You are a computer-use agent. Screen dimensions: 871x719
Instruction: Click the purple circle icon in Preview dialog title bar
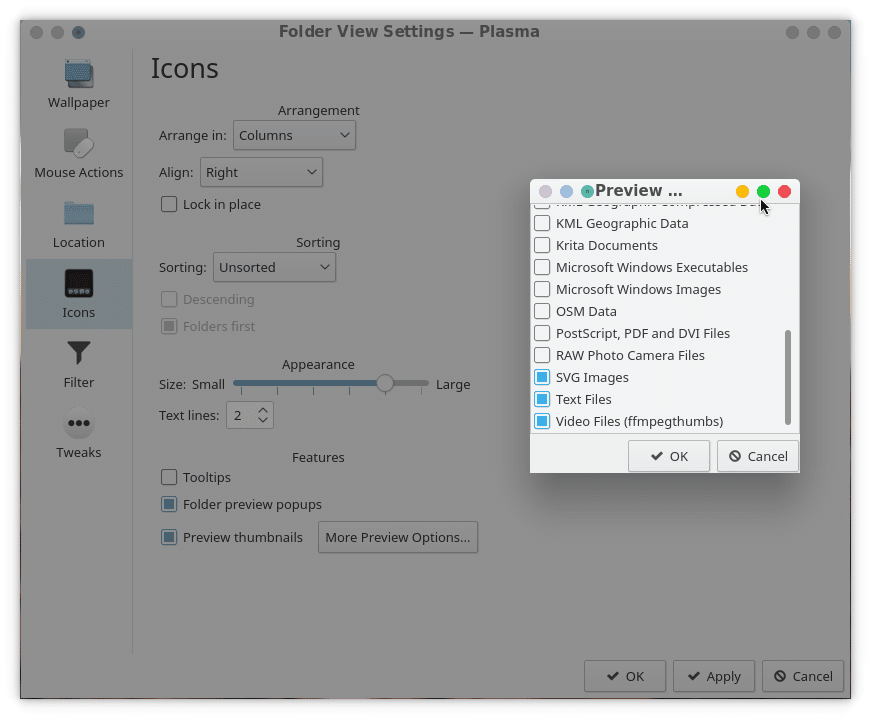point(545,192)
